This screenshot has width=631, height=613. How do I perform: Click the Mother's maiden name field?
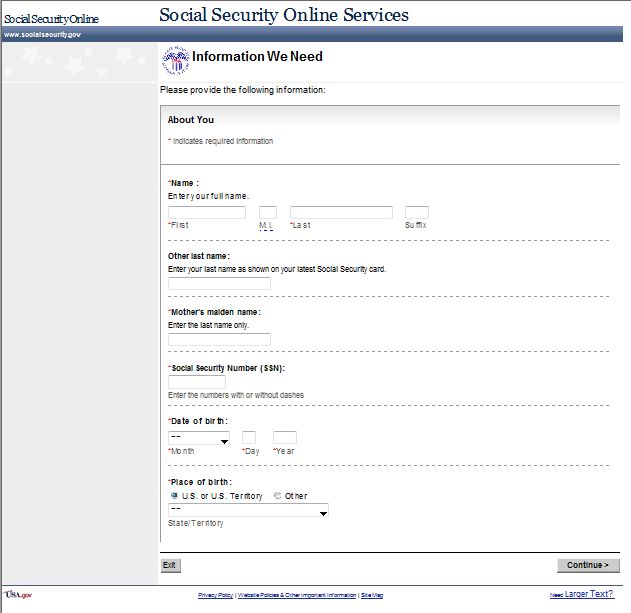click(219, 339)
